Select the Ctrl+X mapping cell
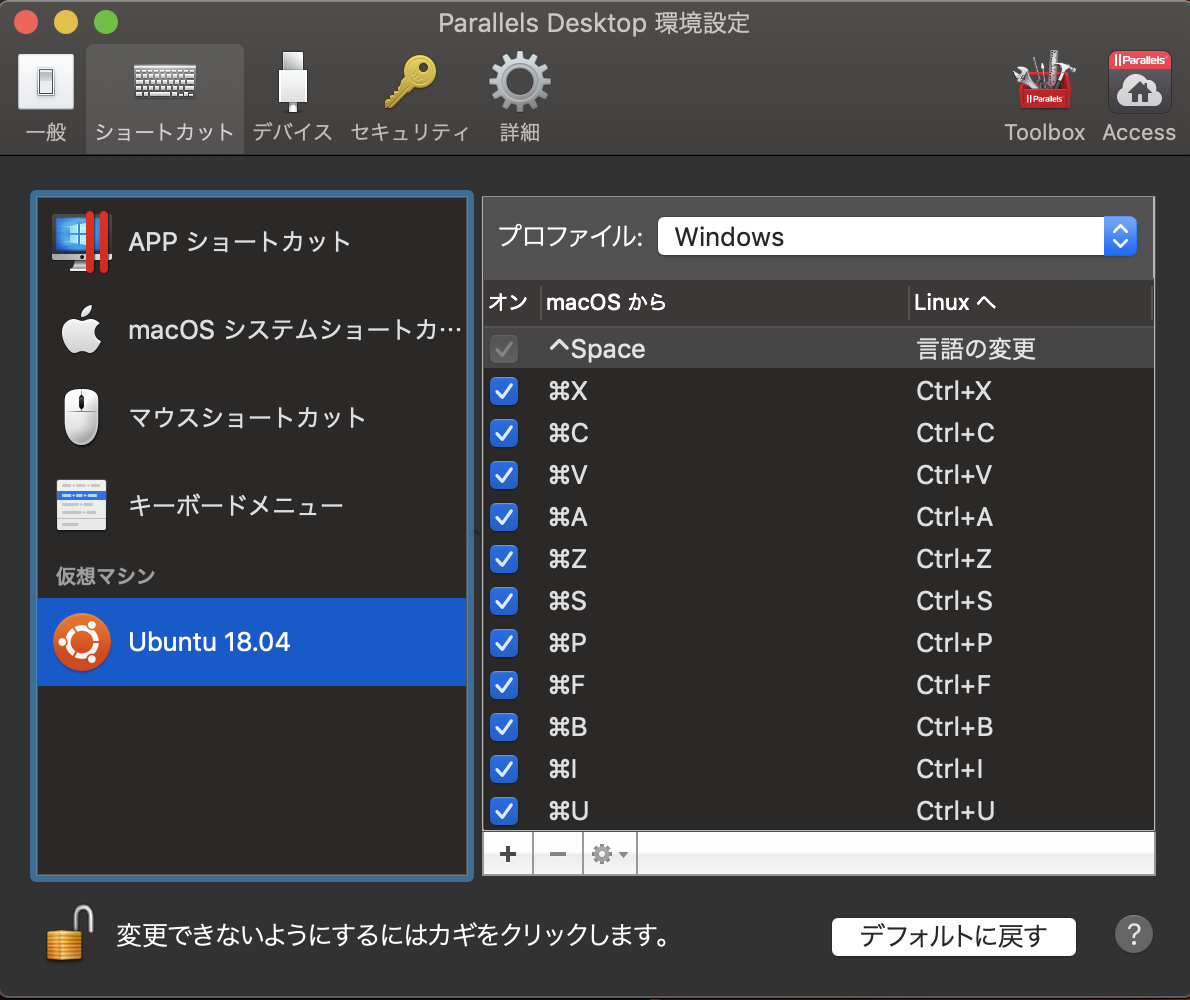1190x1000 pixels. click(954, 392)
